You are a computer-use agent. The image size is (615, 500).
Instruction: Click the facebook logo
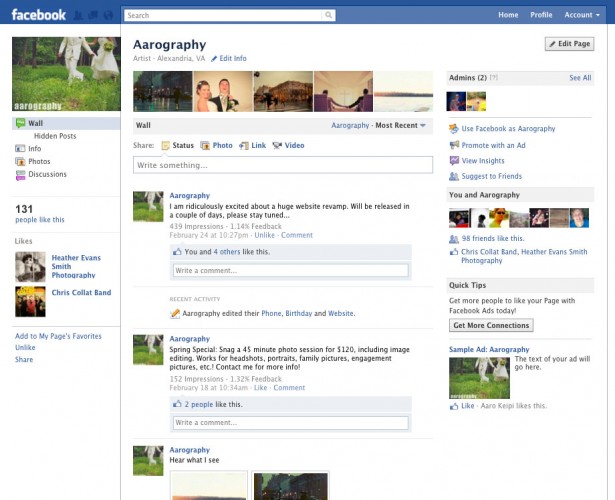tap(38, 15)
